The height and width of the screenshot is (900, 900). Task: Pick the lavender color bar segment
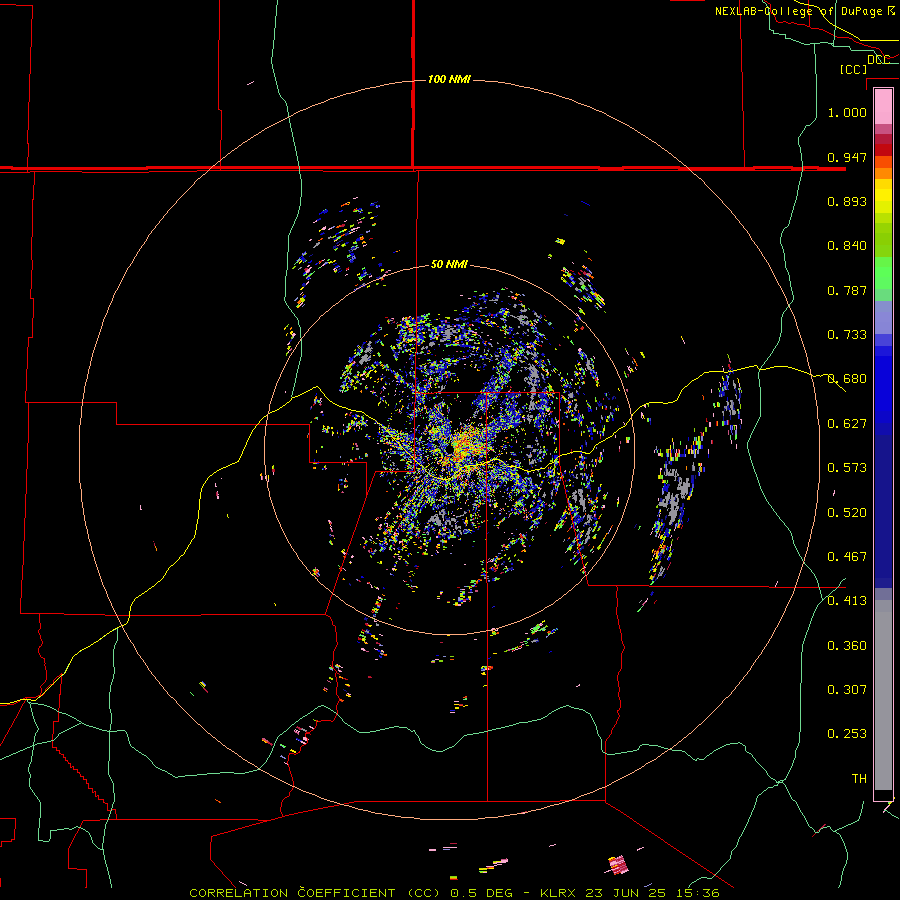click(883, 318)
